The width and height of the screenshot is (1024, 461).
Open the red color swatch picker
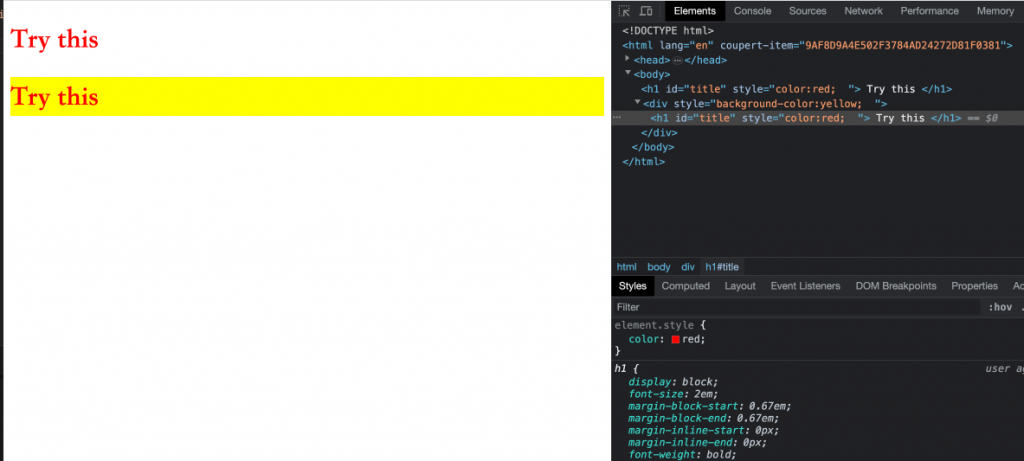point(675,340)
